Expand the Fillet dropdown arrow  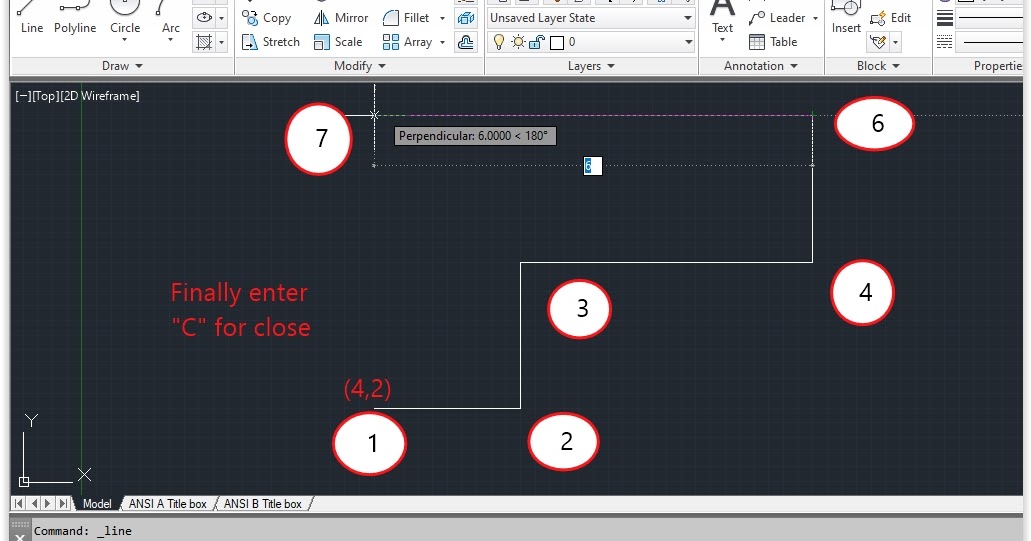tap(442, 18)
